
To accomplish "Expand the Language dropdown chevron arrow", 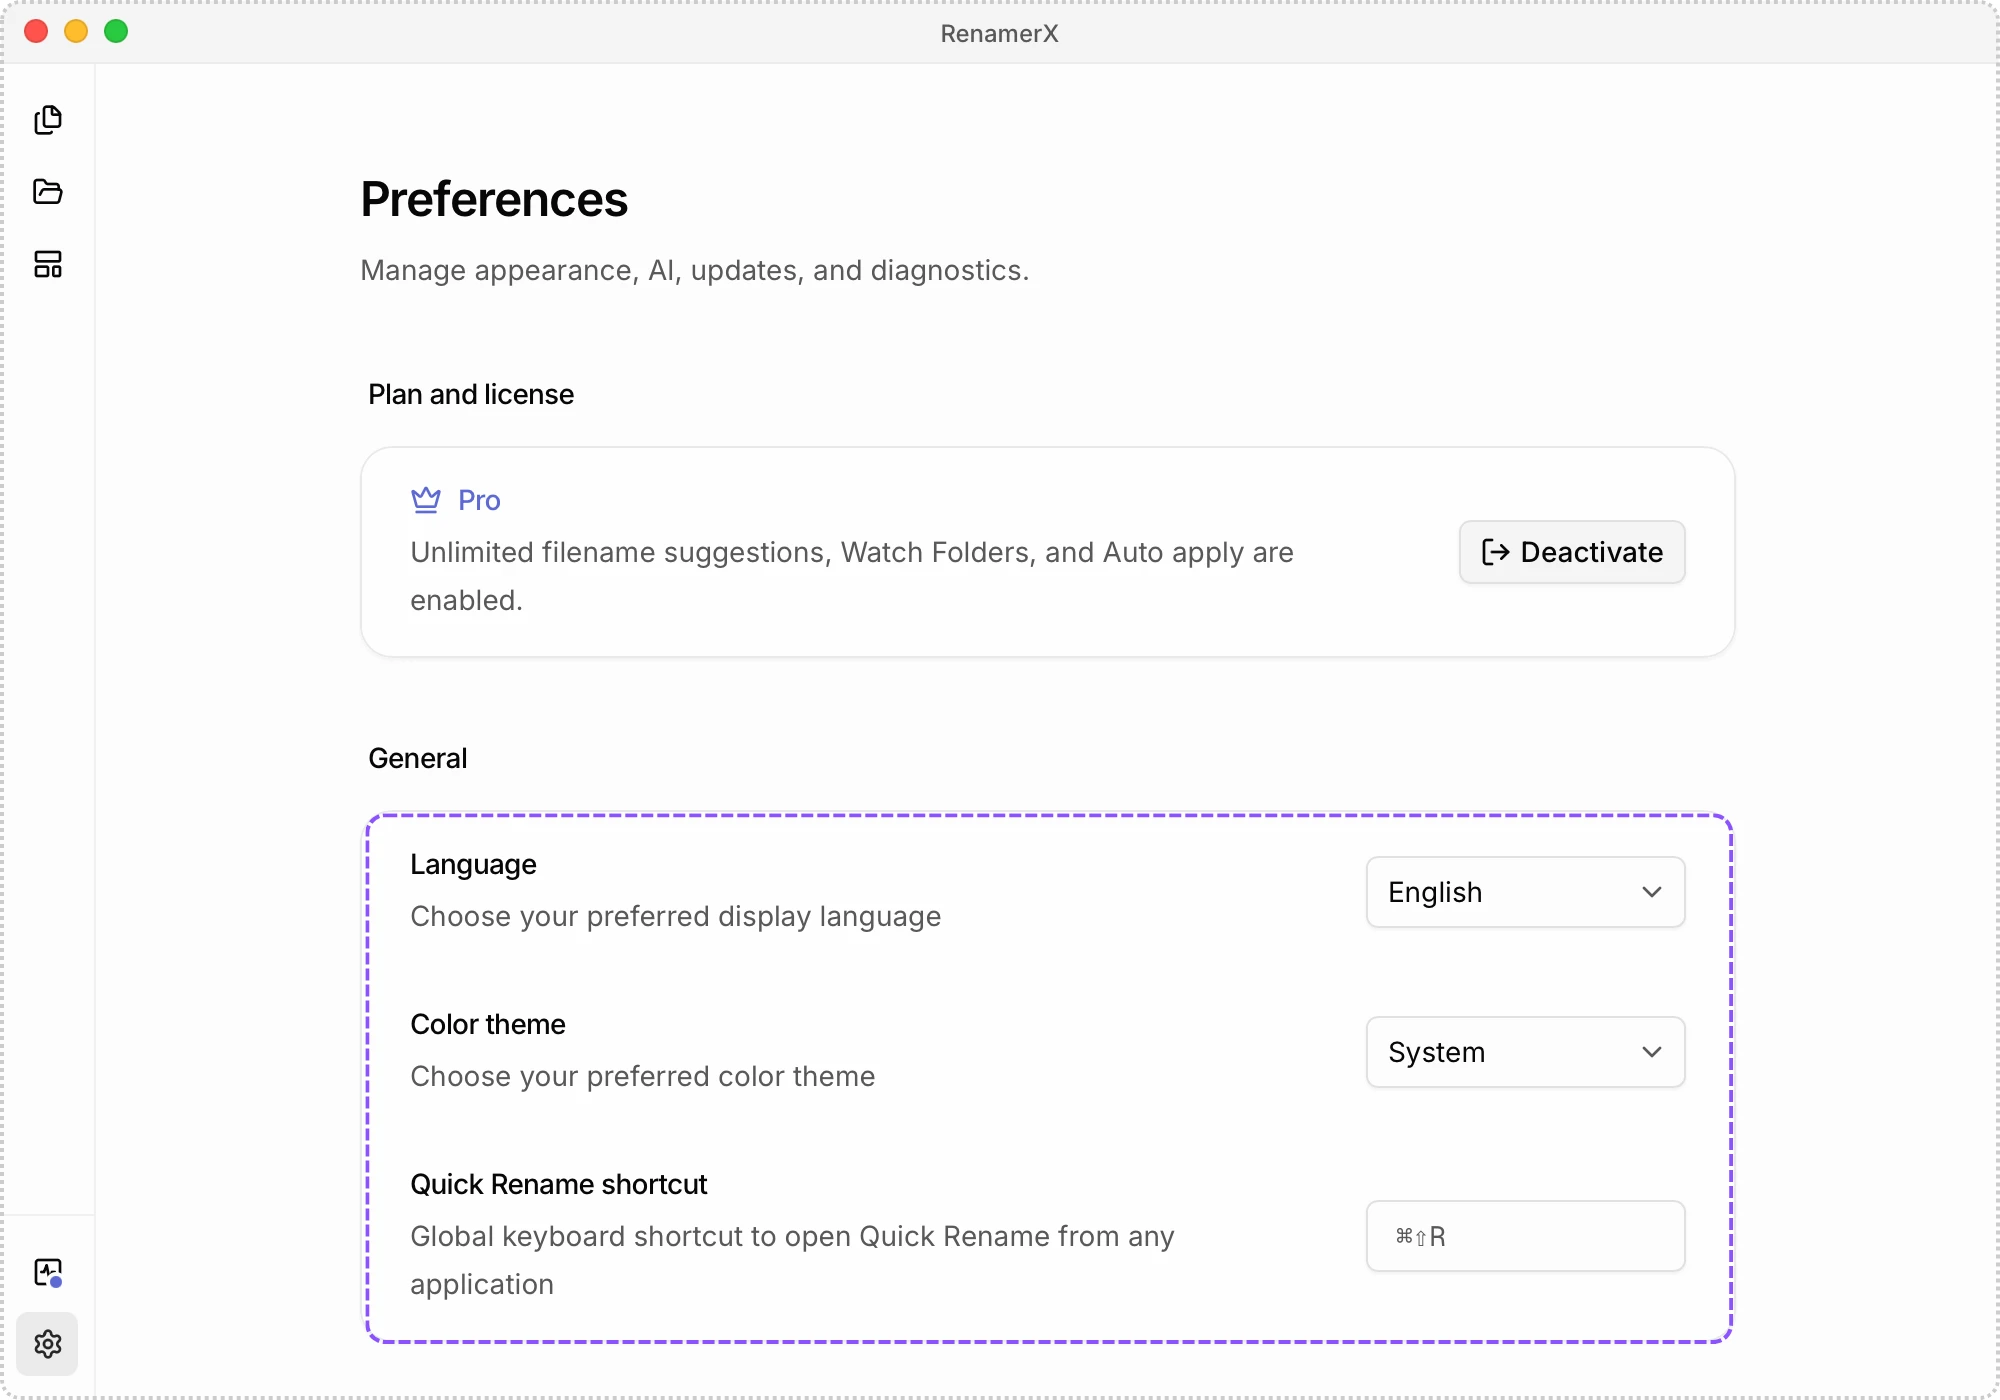I will [x=1652, y=892].
